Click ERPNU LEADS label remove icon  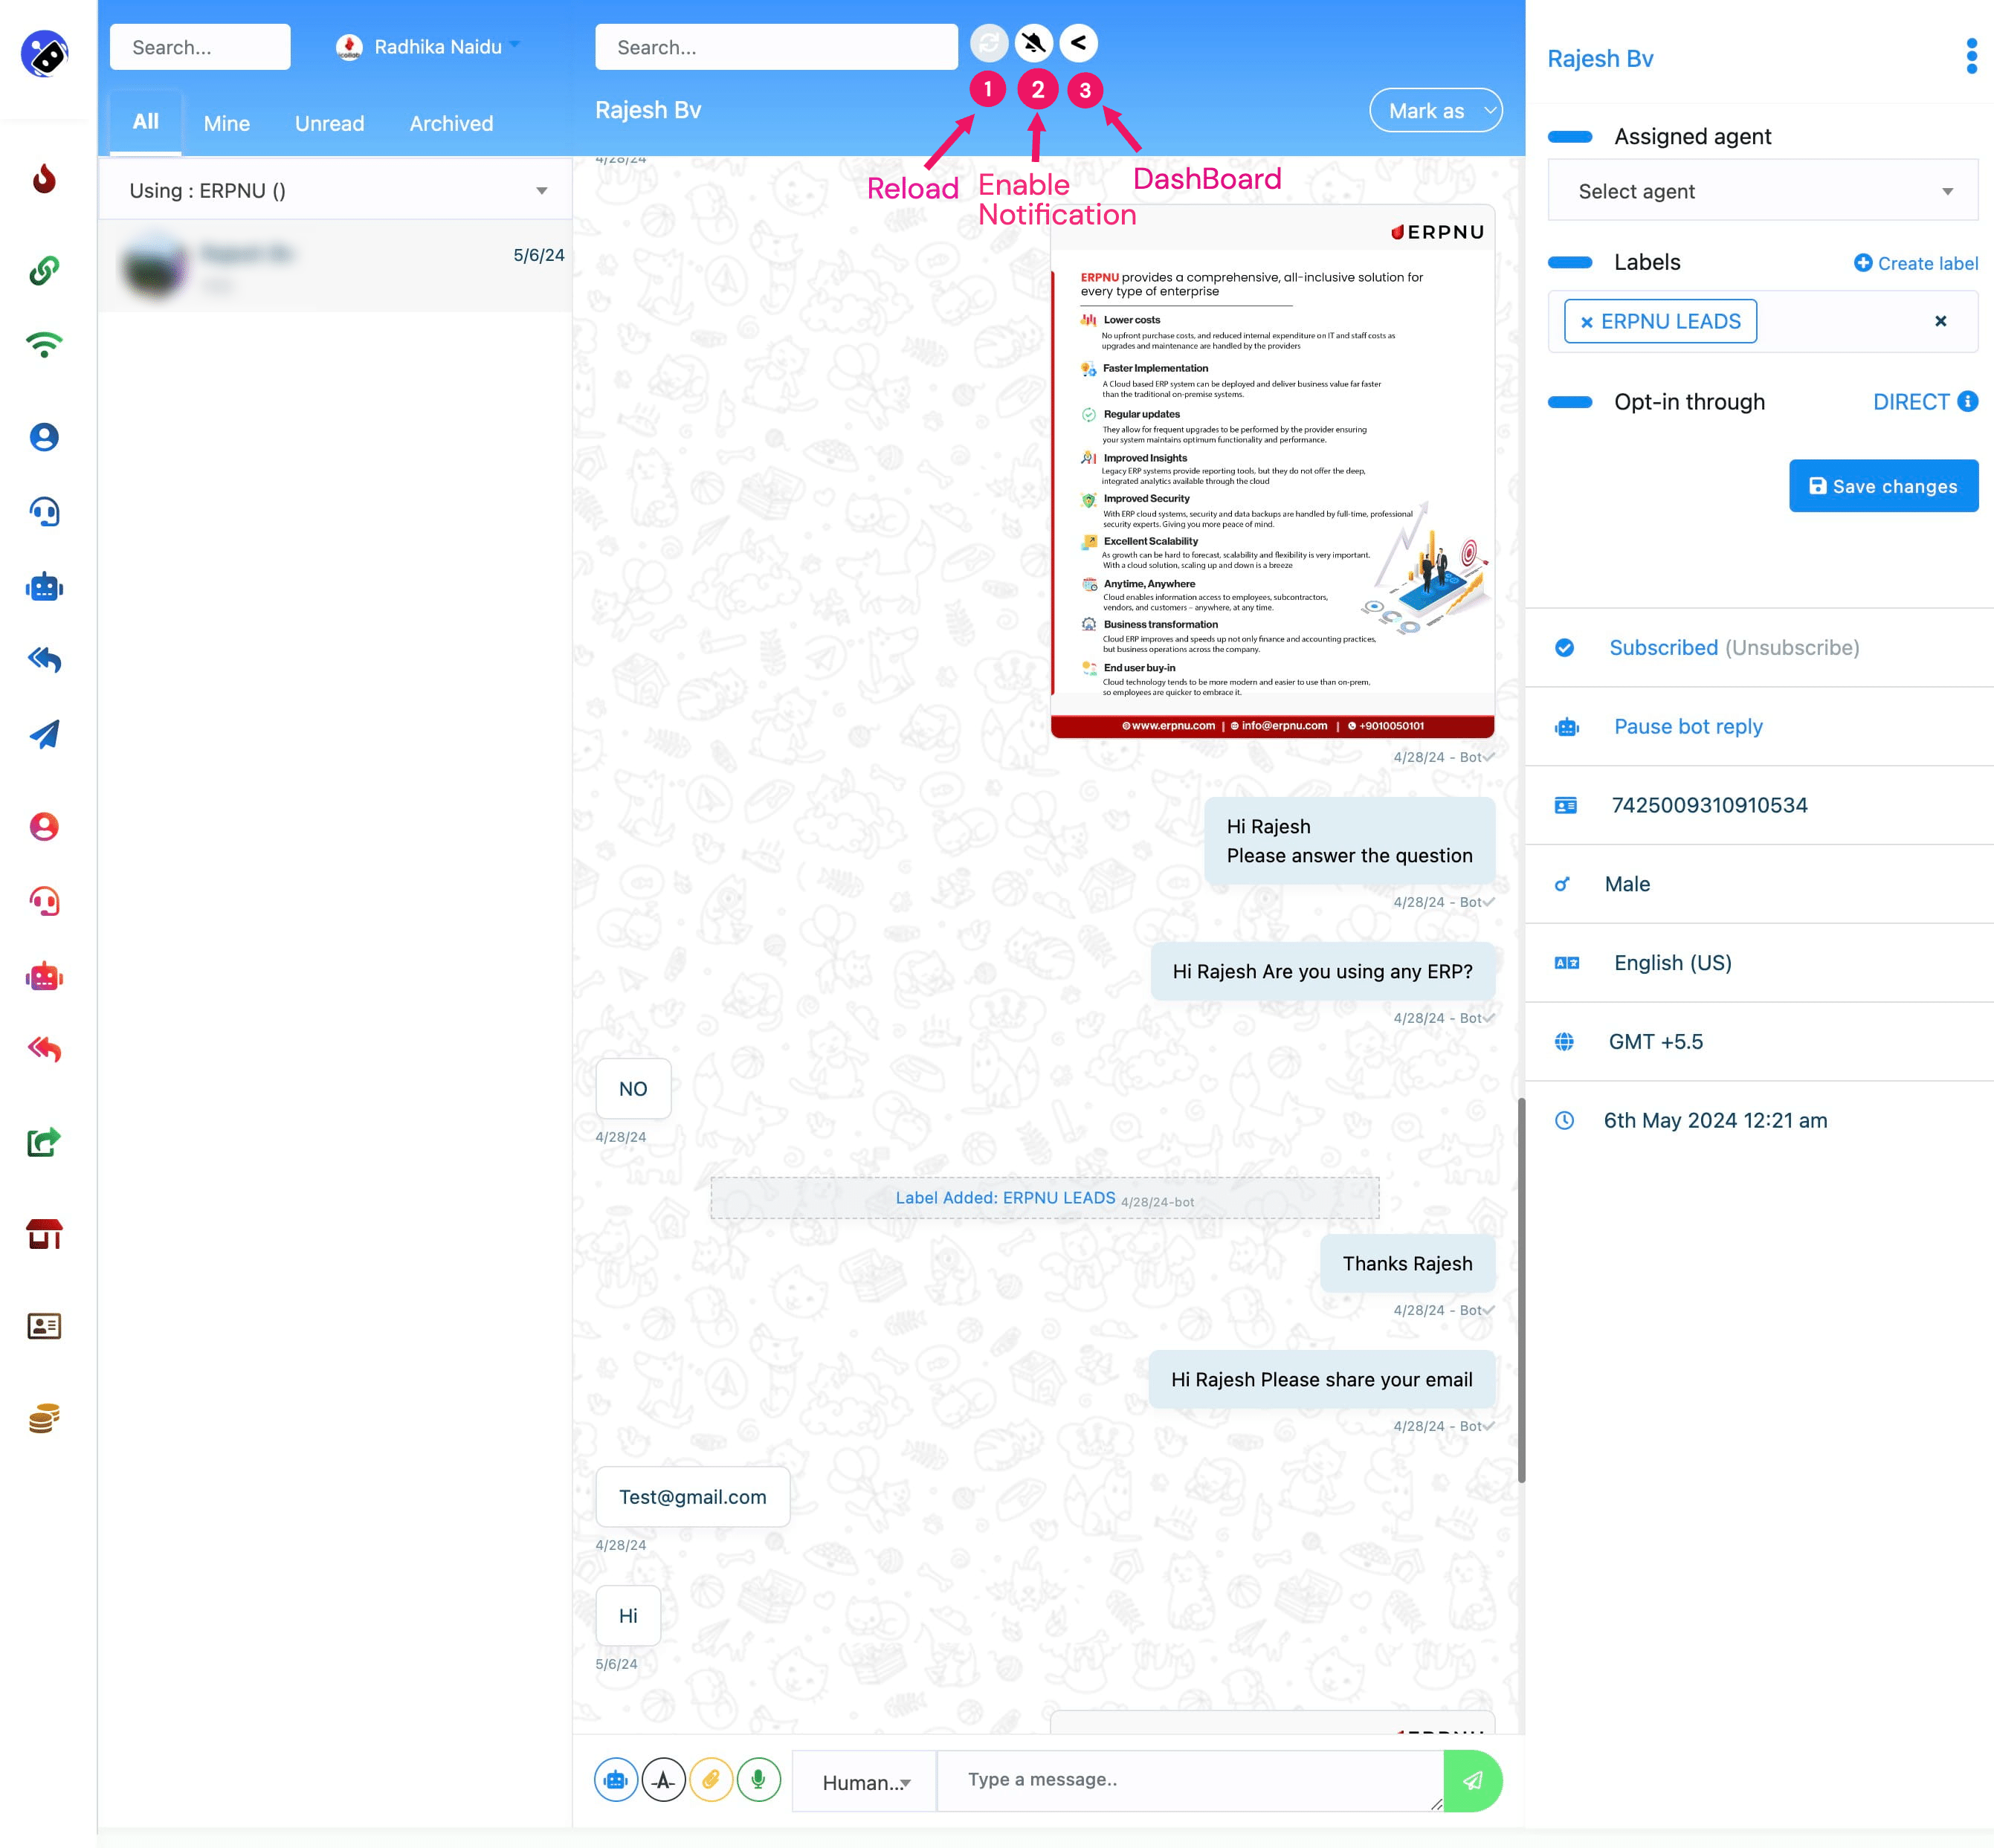click(x=1586, y=320)
